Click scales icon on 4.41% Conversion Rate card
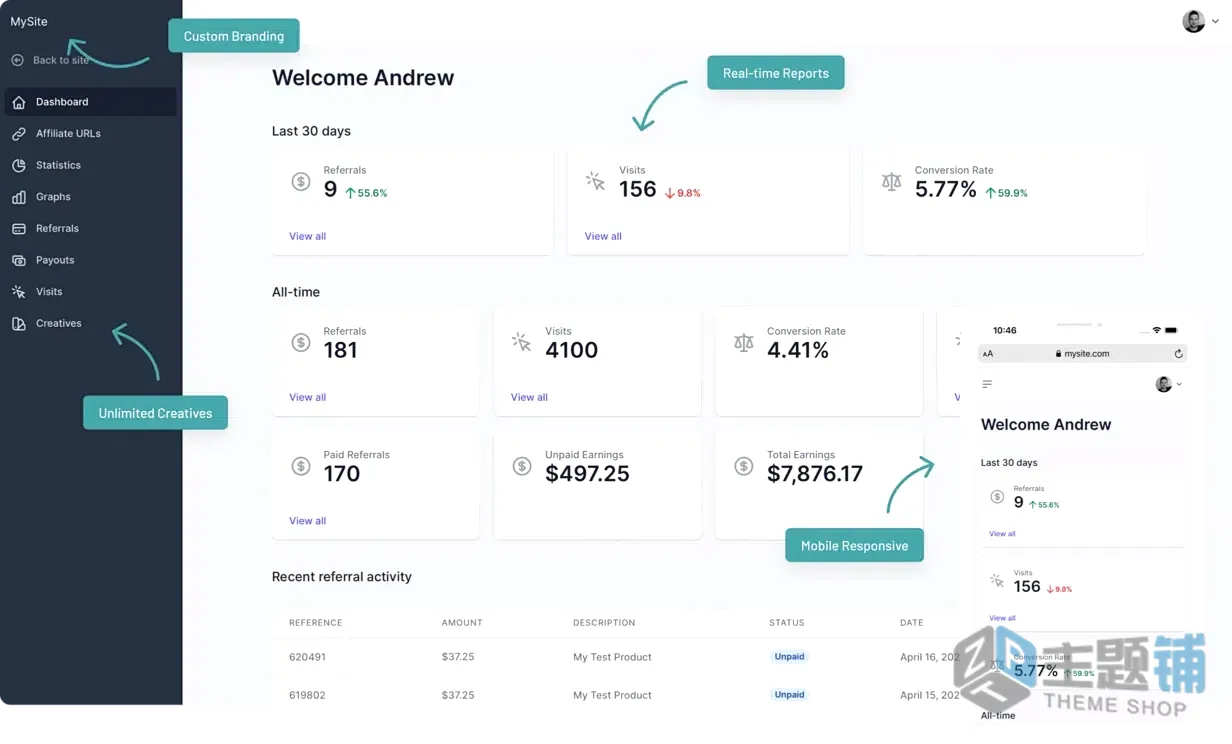This screenshot has height=744, width=1232. 744,342
